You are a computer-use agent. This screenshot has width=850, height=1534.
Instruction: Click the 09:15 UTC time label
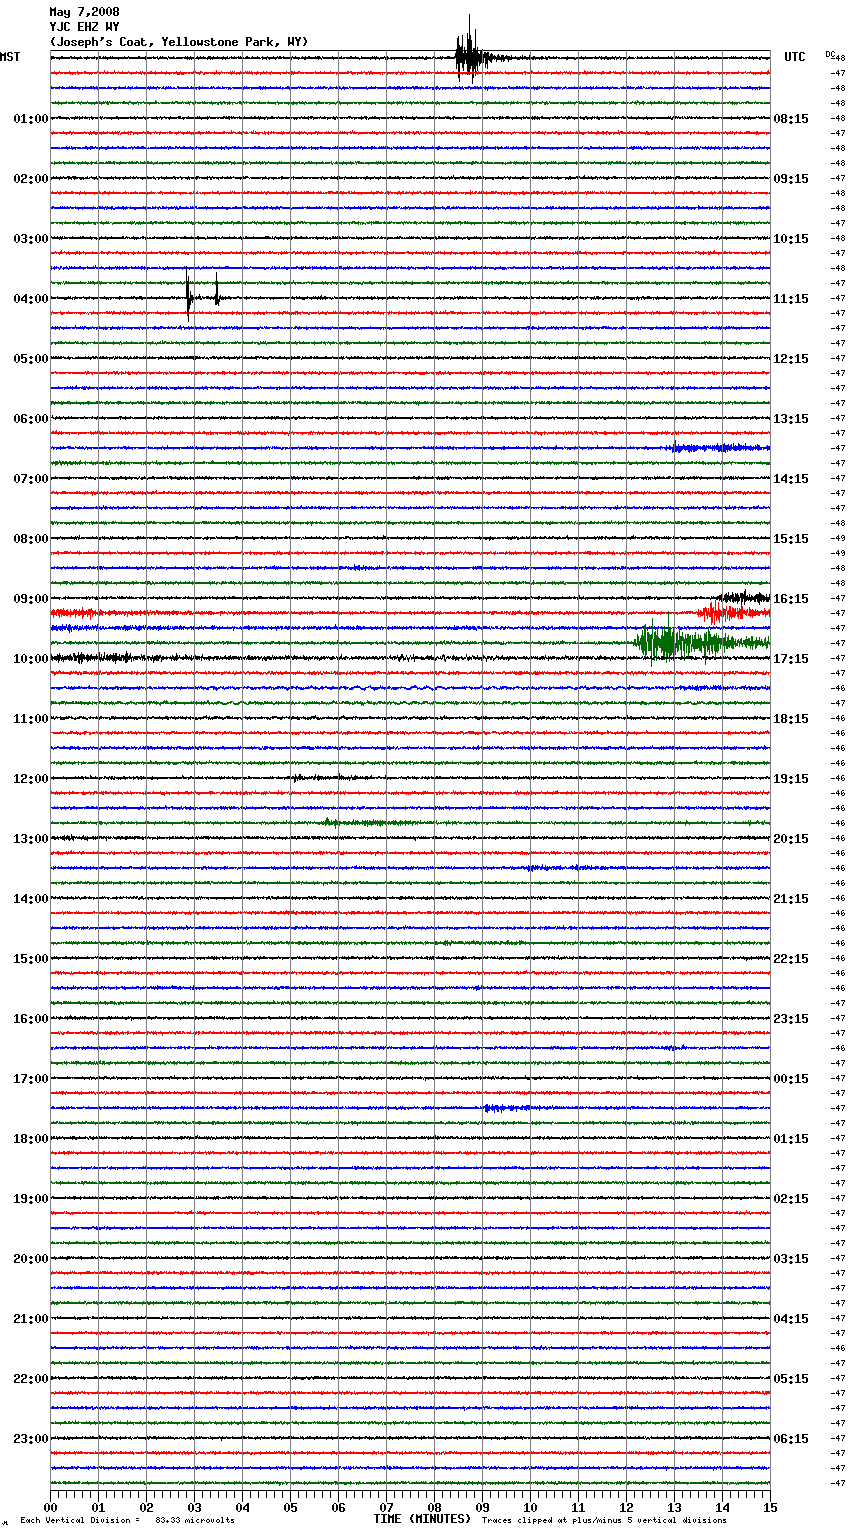(x=791, y=179)
